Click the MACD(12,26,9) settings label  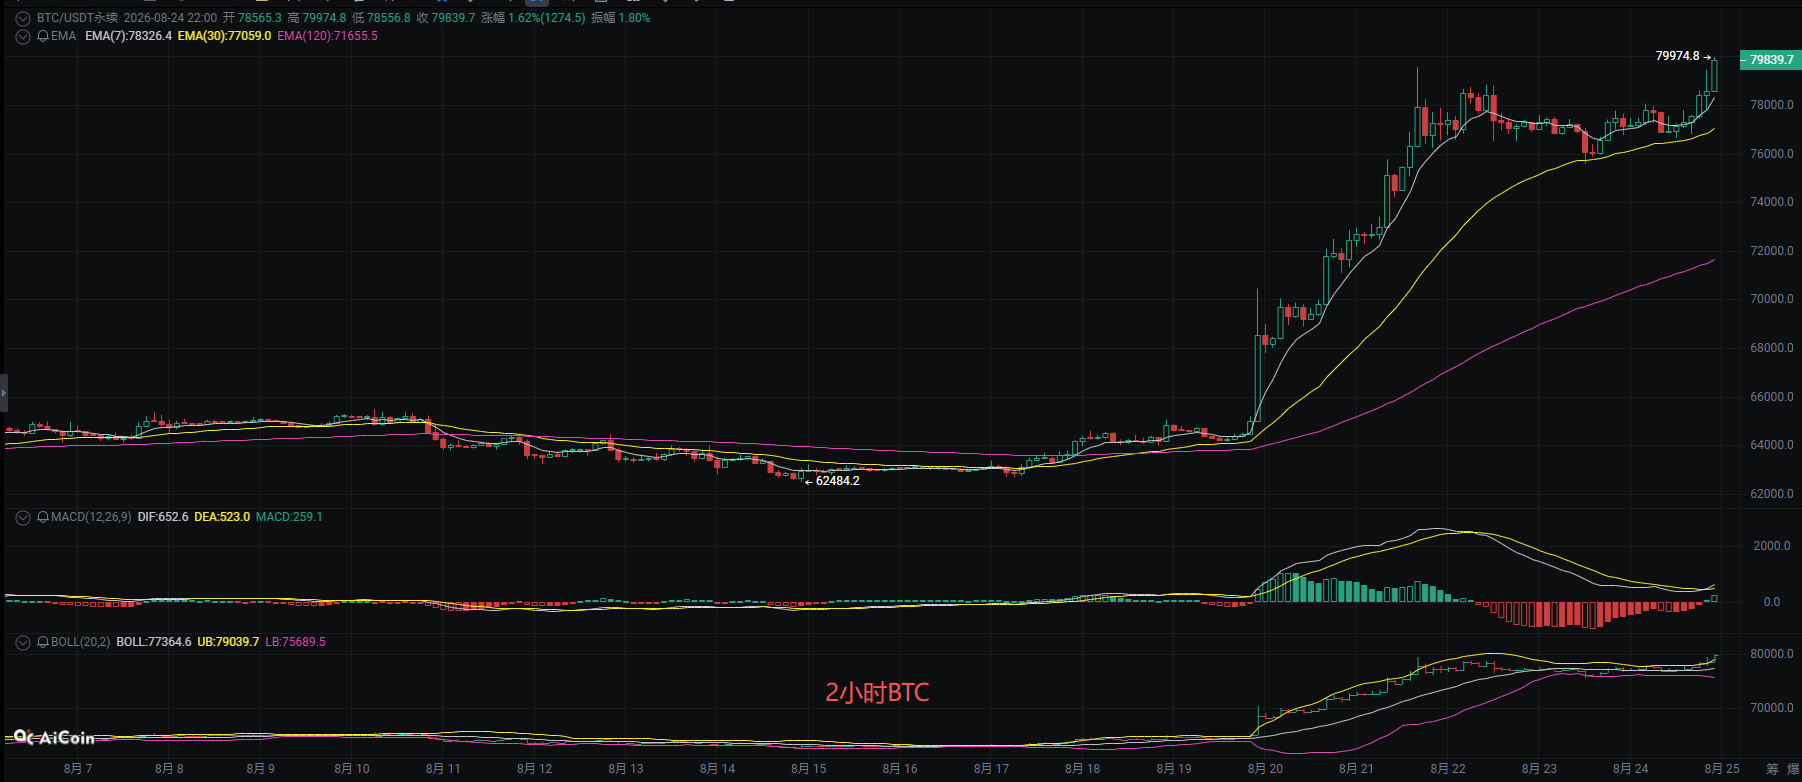pyautogui.click(x=91, y=517)
